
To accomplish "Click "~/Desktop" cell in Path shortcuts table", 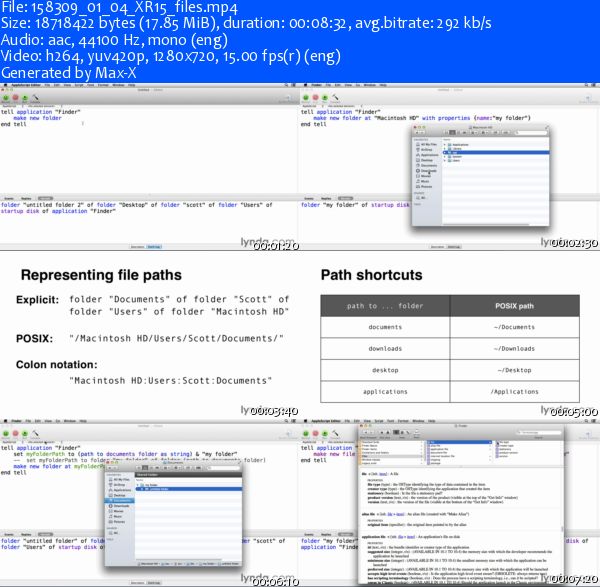I will (x=514, y=370).
